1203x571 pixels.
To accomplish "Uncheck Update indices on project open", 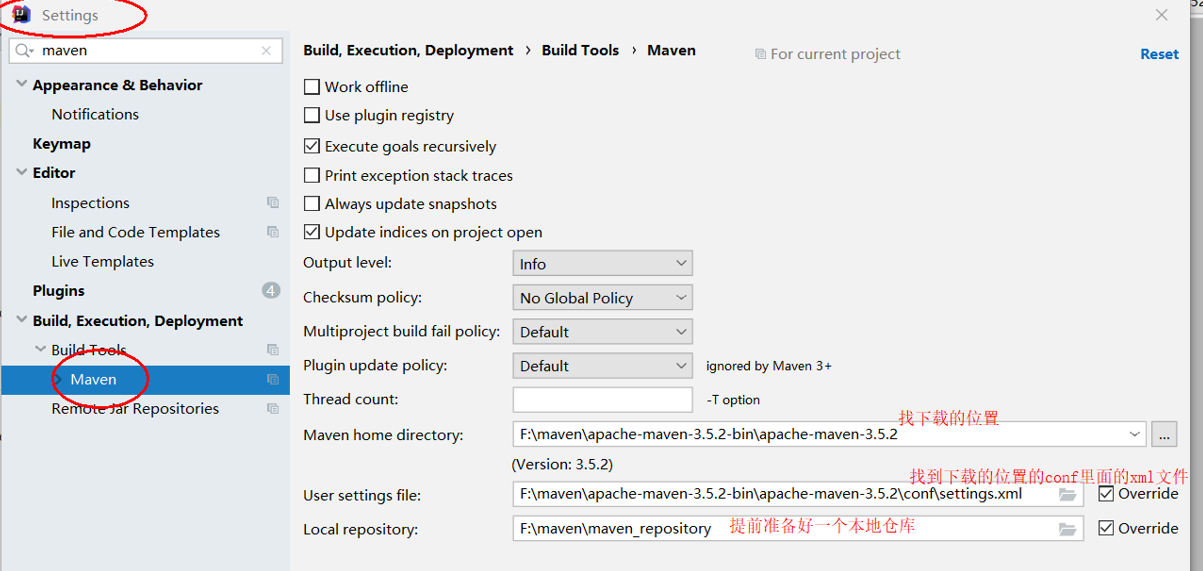I will point(312,232).
